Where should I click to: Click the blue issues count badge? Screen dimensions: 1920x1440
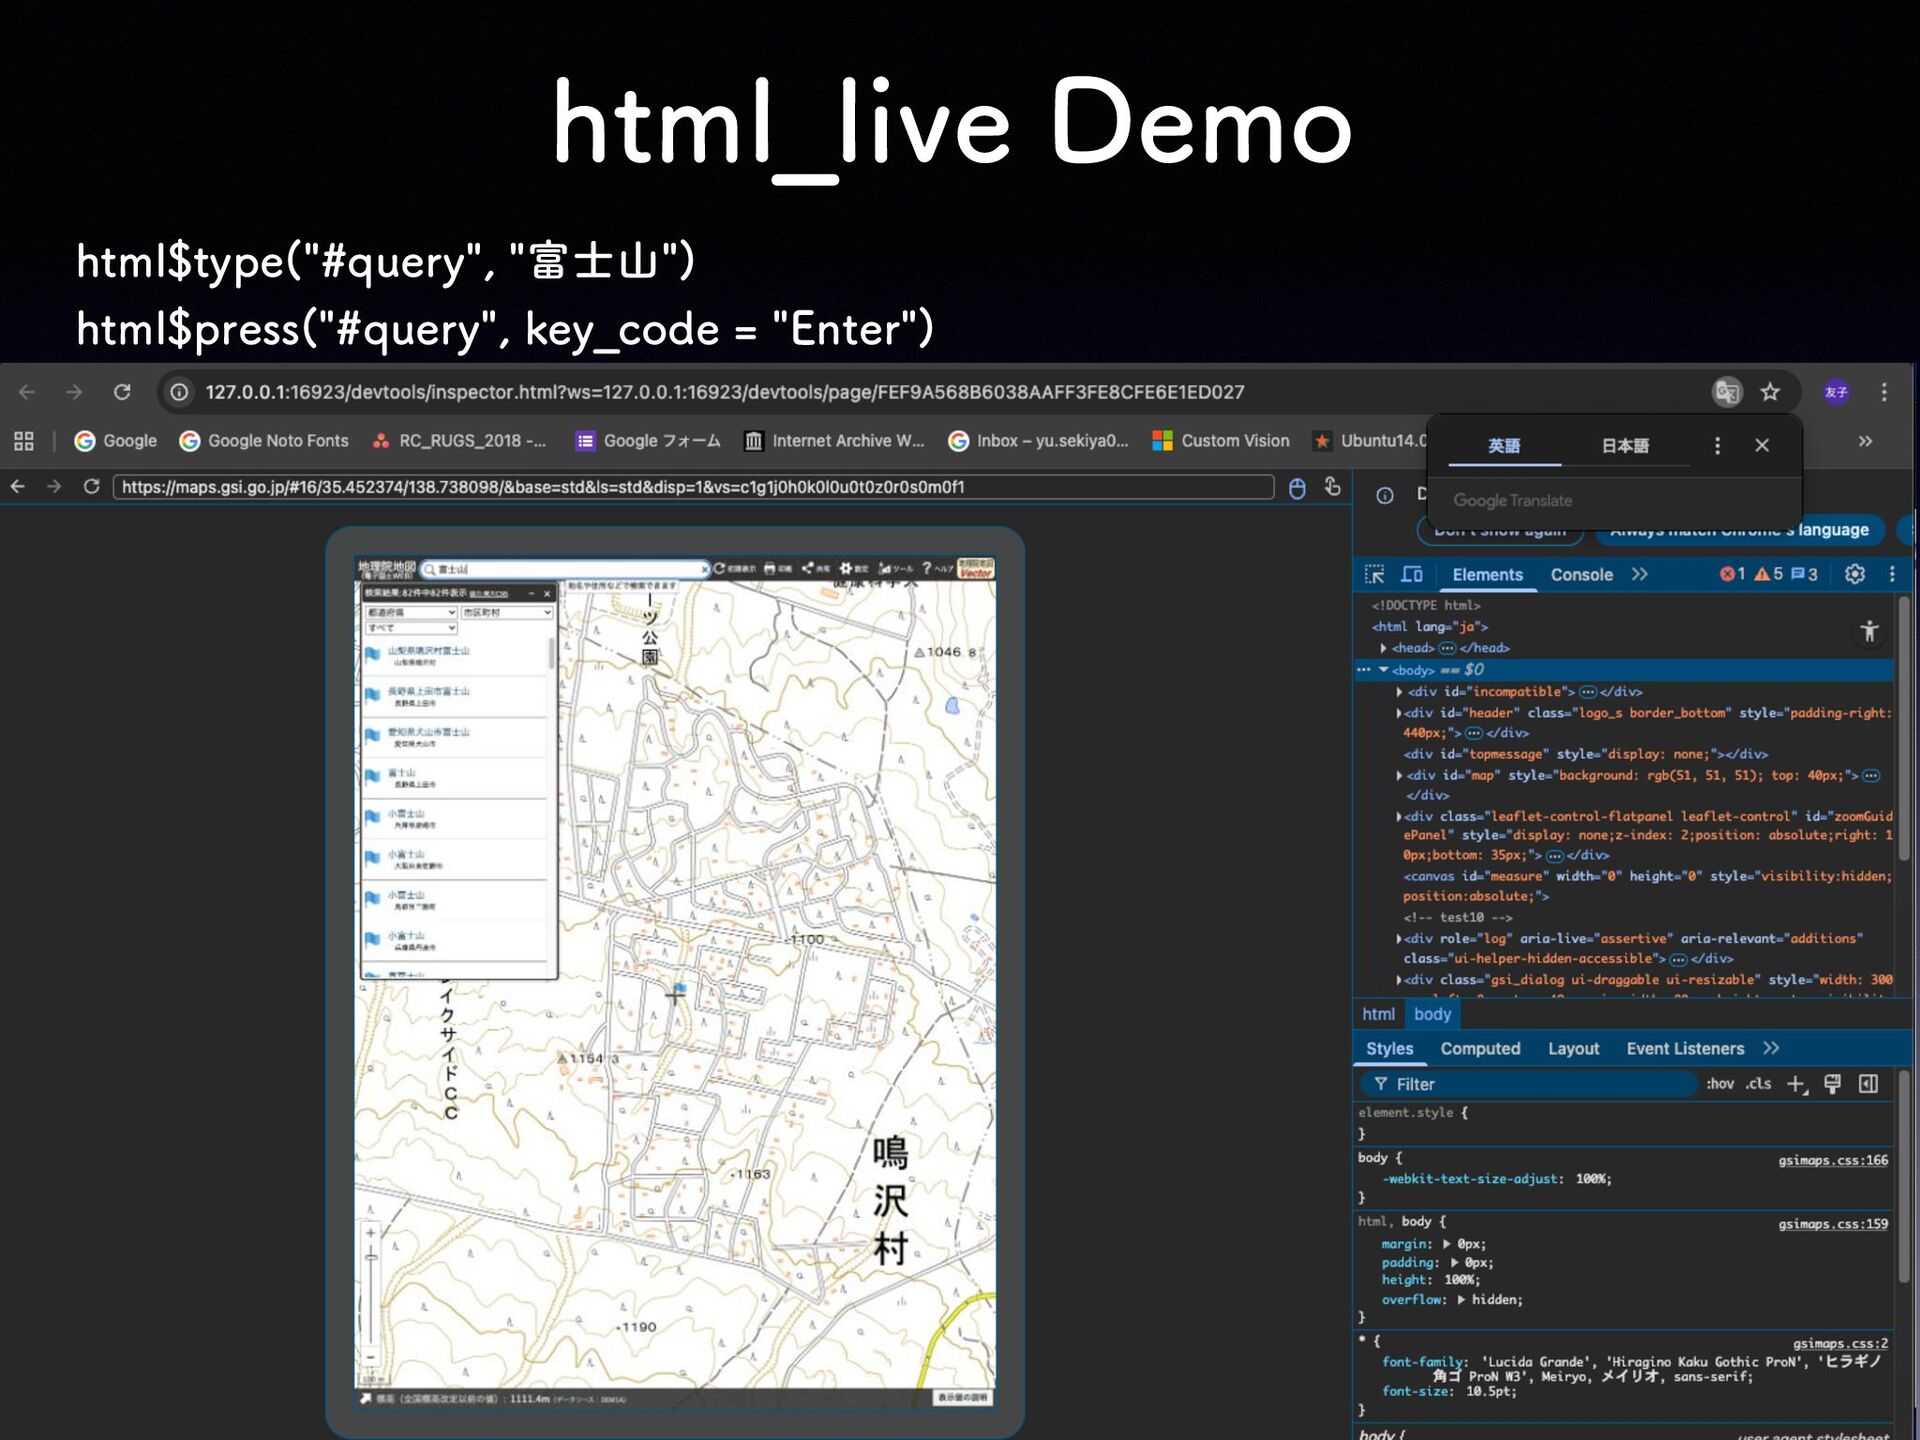pyautogui.click(x=1804, y=574)
